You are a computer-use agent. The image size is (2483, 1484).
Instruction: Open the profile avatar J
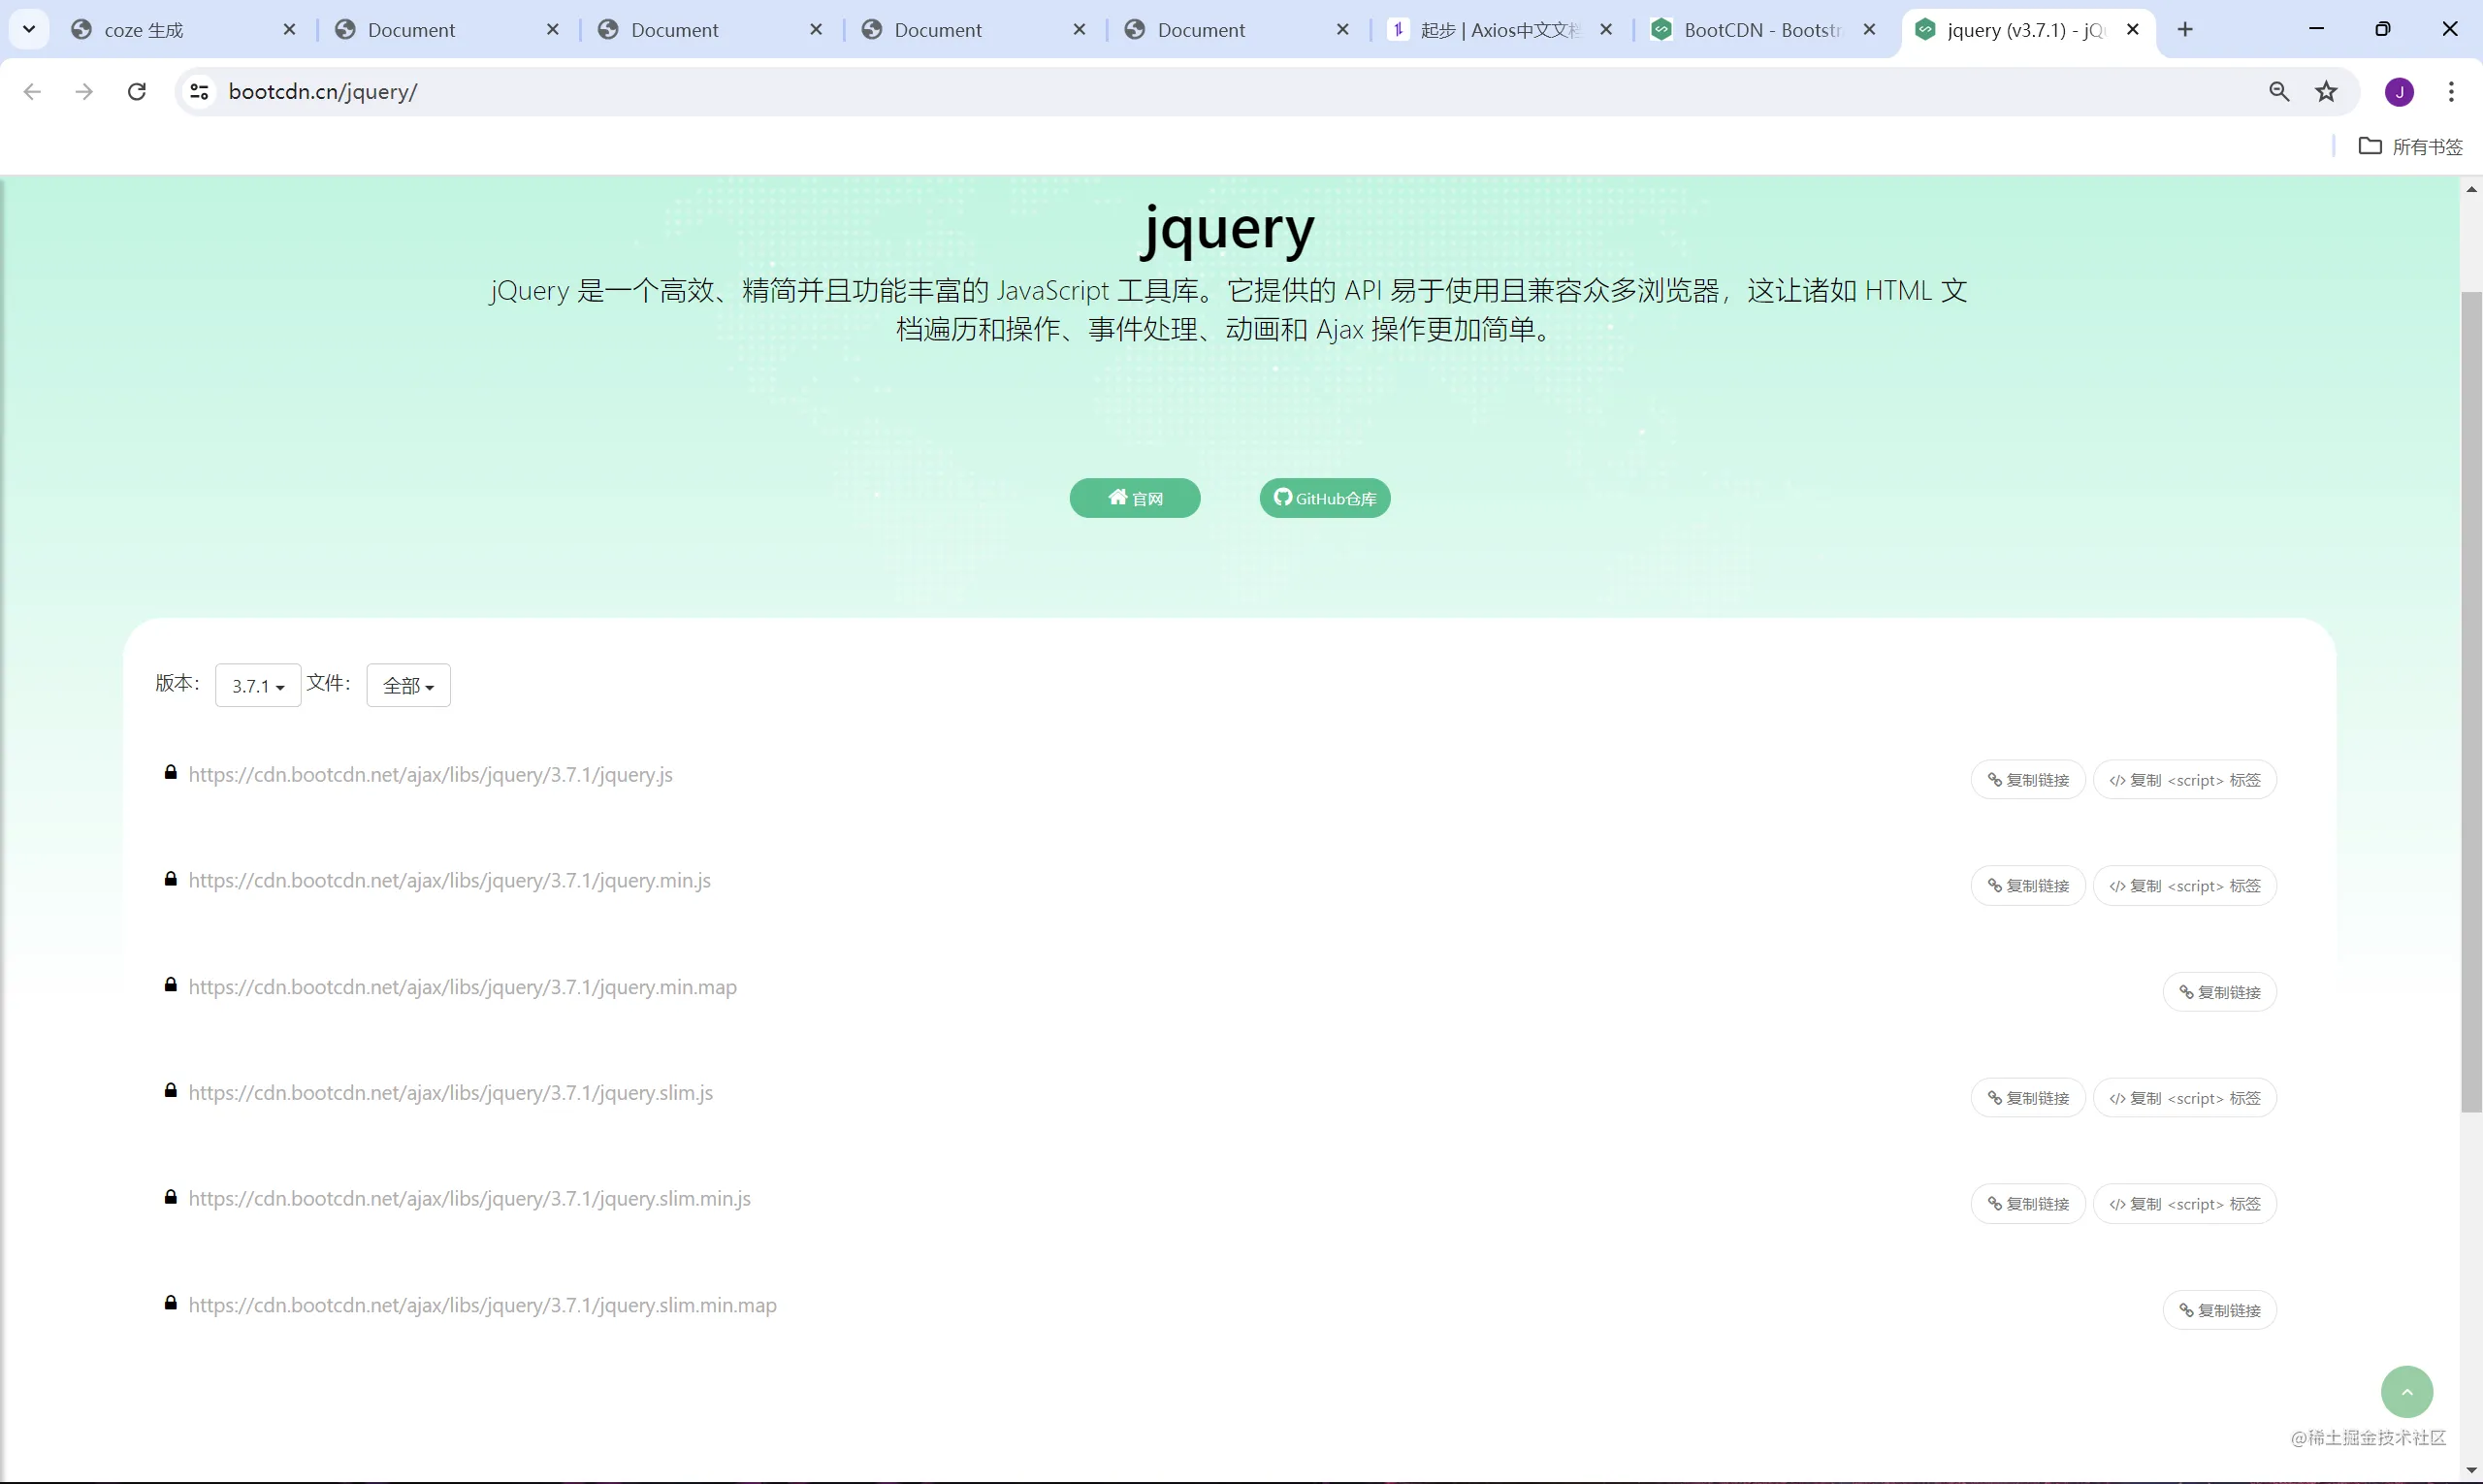[x=2400, y=92]
